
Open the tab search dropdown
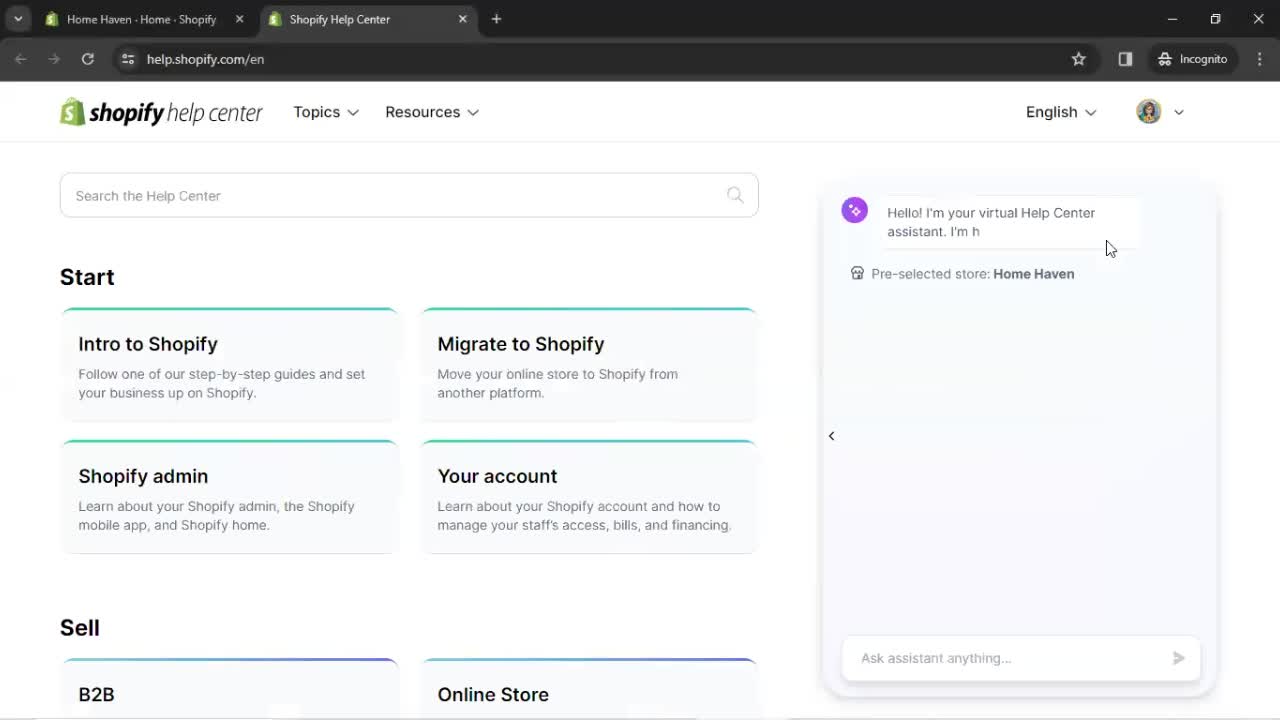17,19
